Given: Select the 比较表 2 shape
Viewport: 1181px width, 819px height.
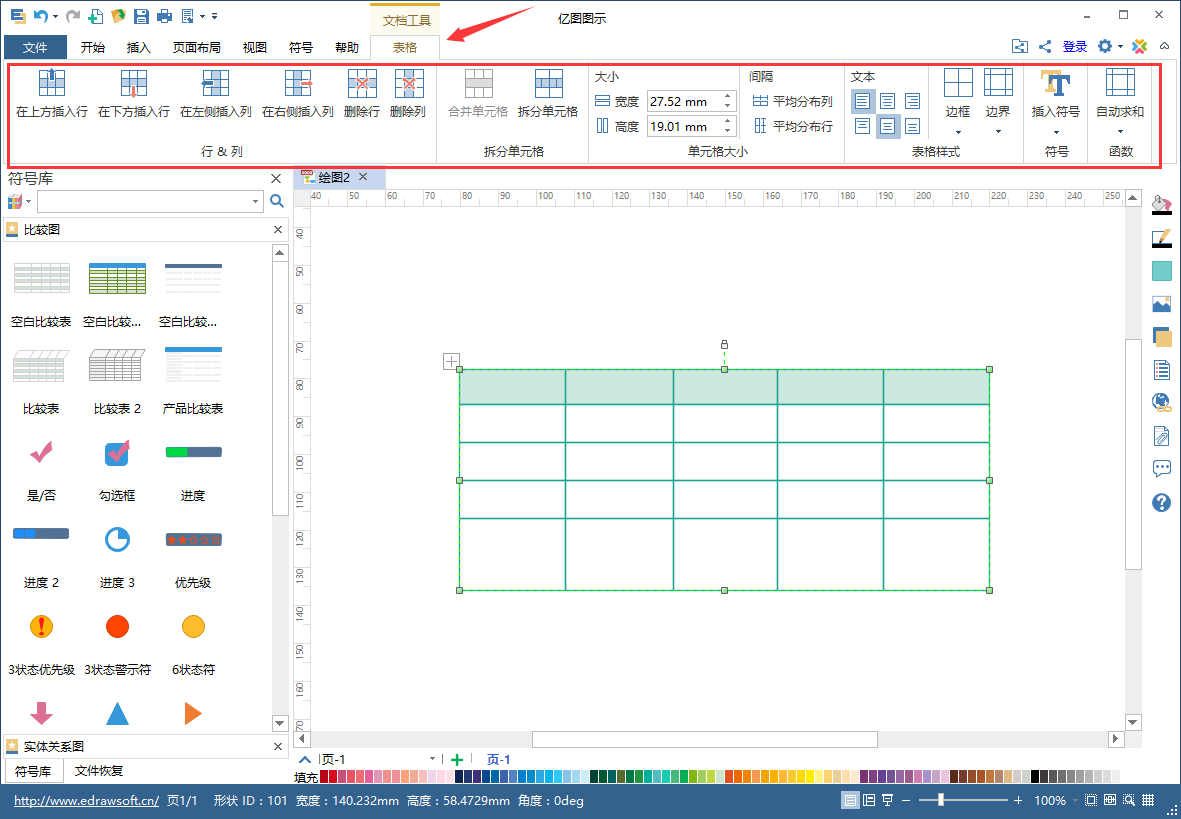Looking at the screenshot, I should click(x=117, y=366).
